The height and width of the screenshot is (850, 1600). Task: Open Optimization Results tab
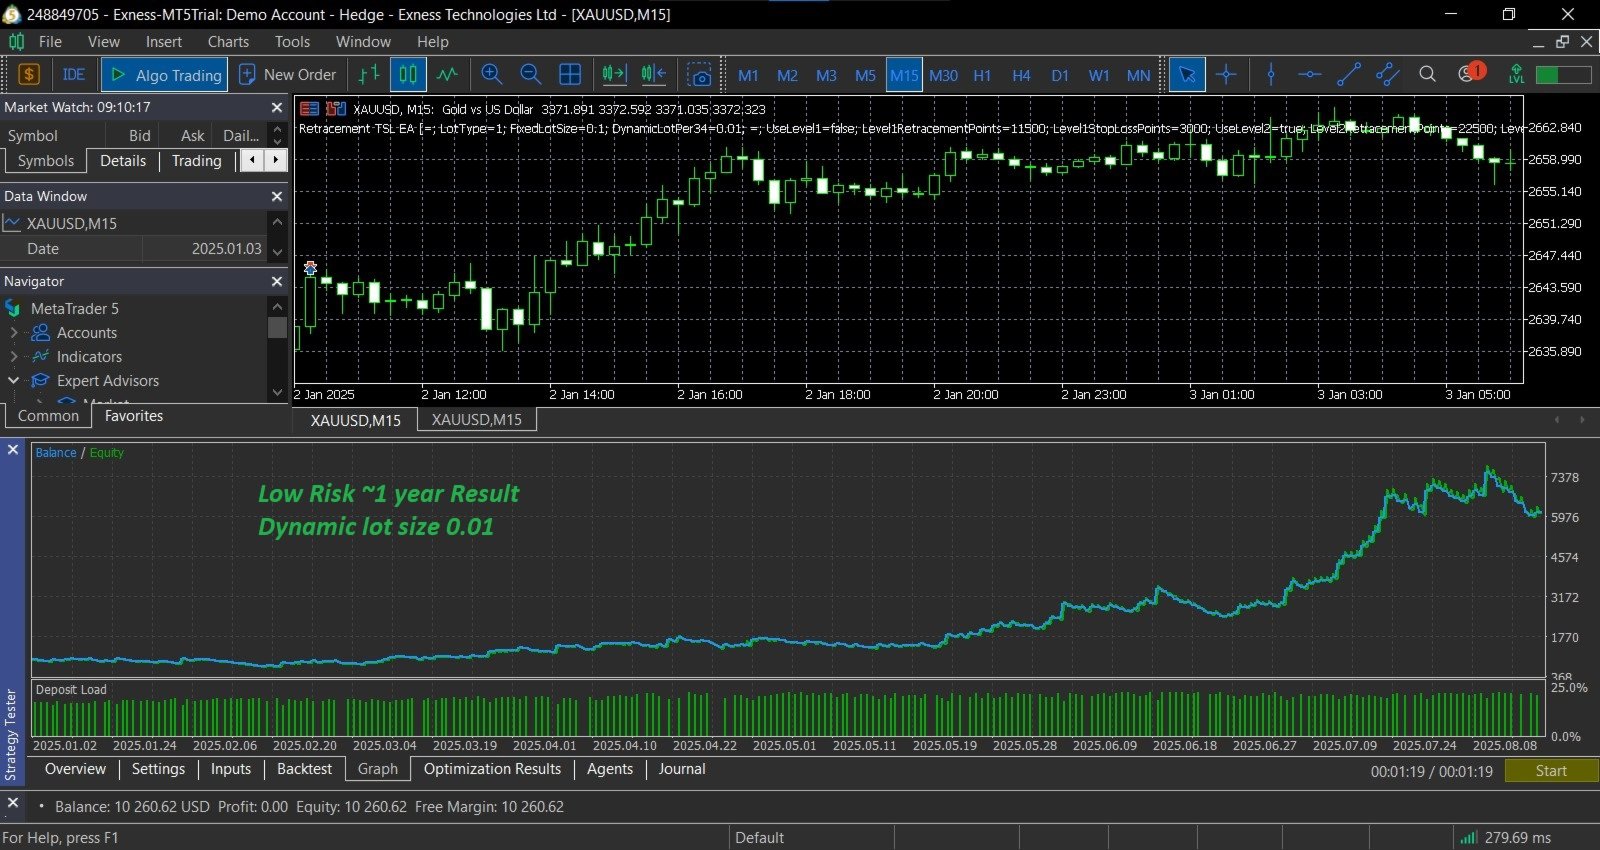492,769
